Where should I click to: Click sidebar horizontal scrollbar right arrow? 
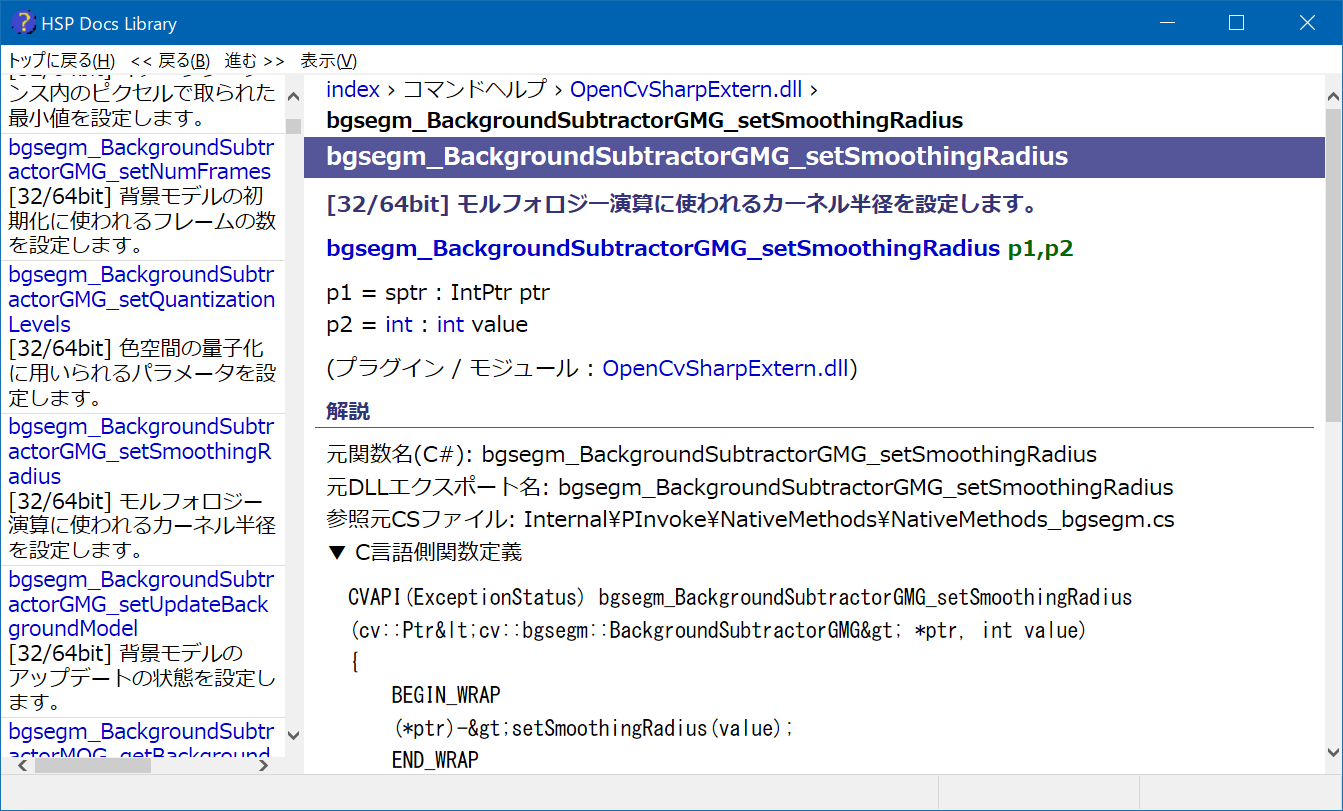[263, 765]
